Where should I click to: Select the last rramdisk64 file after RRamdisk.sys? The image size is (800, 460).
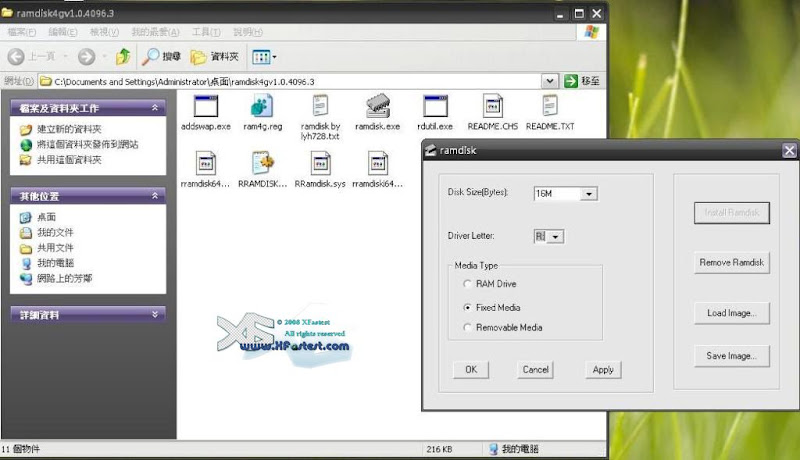tap(378, 164)
